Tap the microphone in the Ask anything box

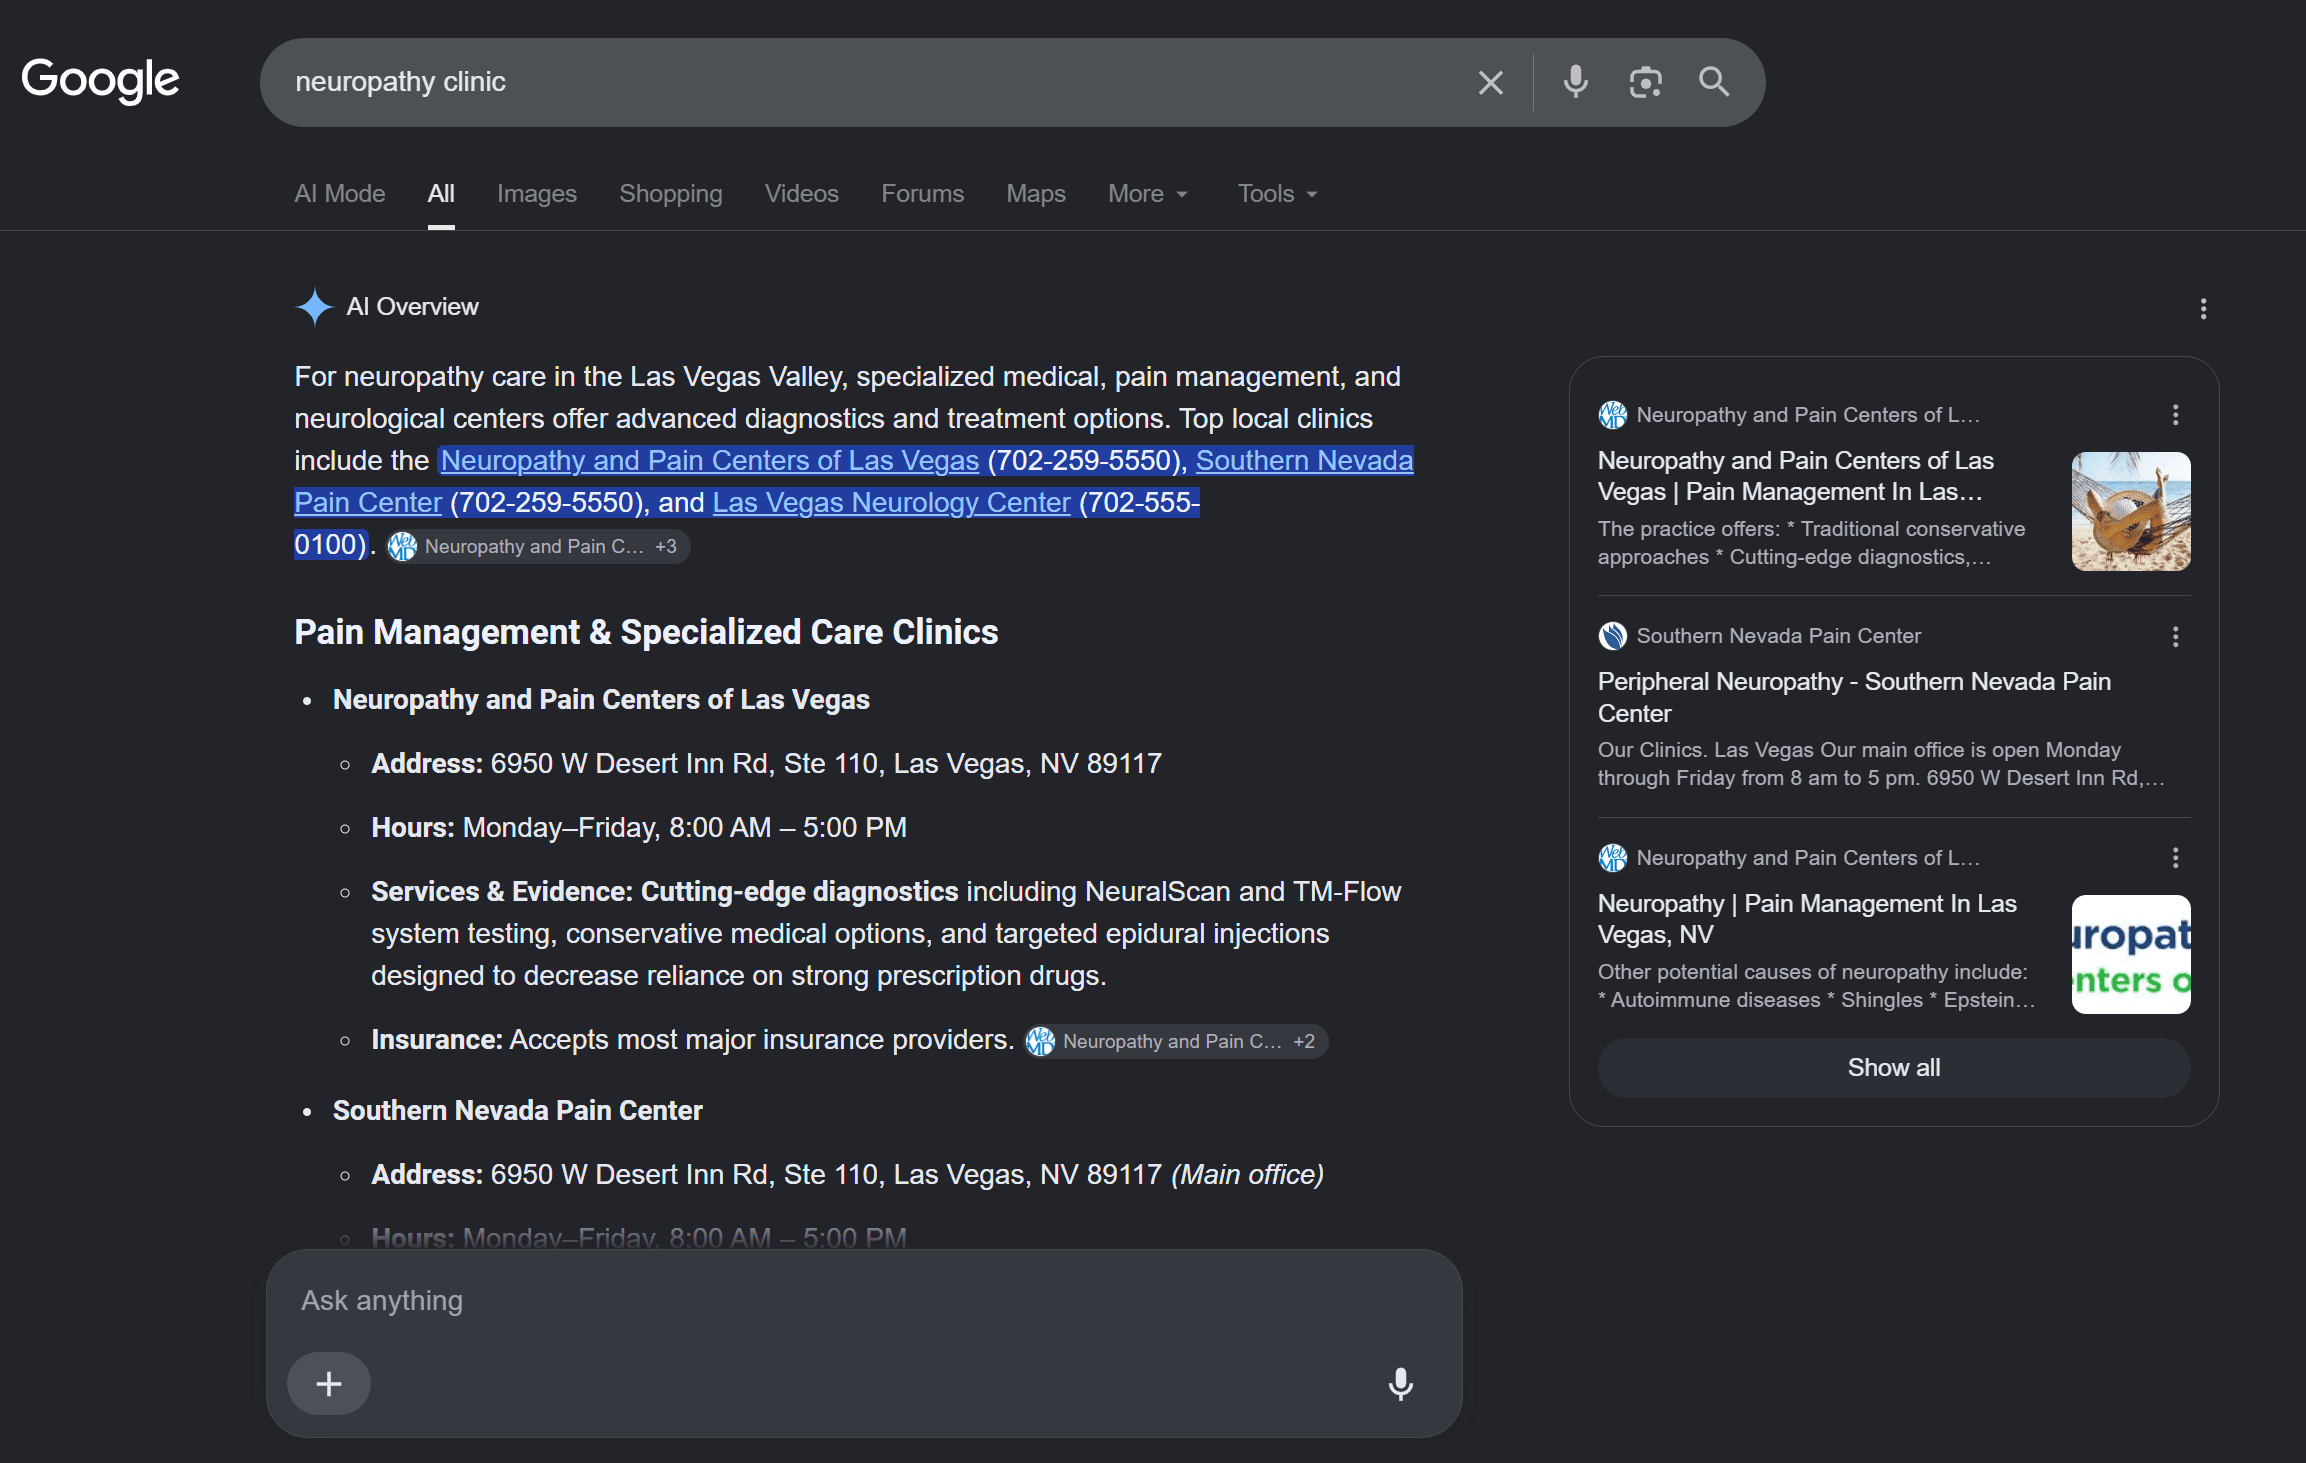(x=1400, y=1383)
